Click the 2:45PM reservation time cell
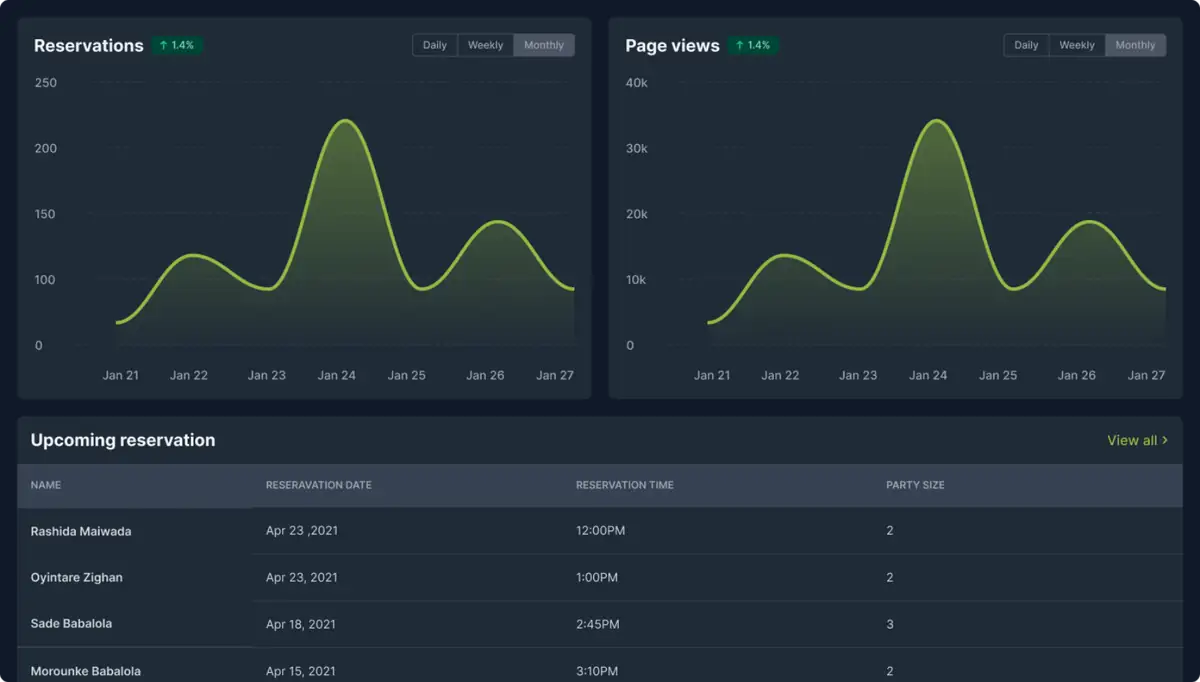The height and width of the screenshot is (682, 1200). tap(598, 624)
